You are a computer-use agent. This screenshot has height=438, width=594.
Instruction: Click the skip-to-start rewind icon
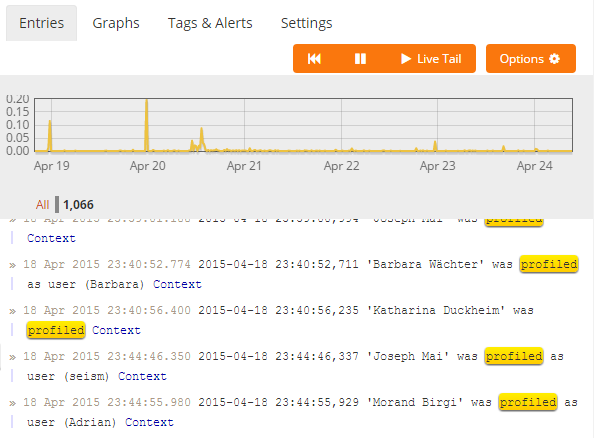click(314, 59)
